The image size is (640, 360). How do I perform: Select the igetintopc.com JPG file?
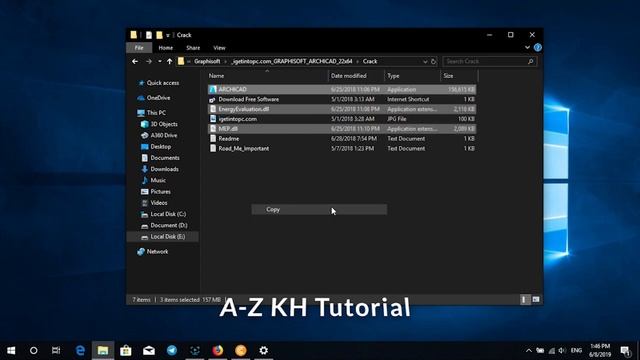342,119
